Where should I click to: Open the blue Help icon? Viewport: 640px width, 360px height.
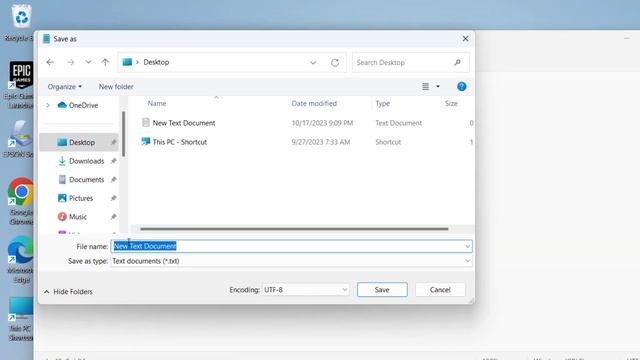[462, 87]
